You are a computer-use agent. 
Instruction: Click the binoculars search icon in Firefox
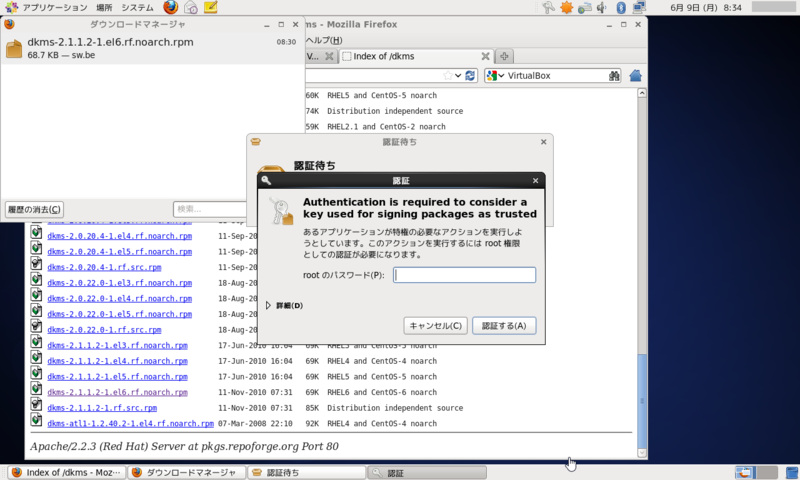614,75
